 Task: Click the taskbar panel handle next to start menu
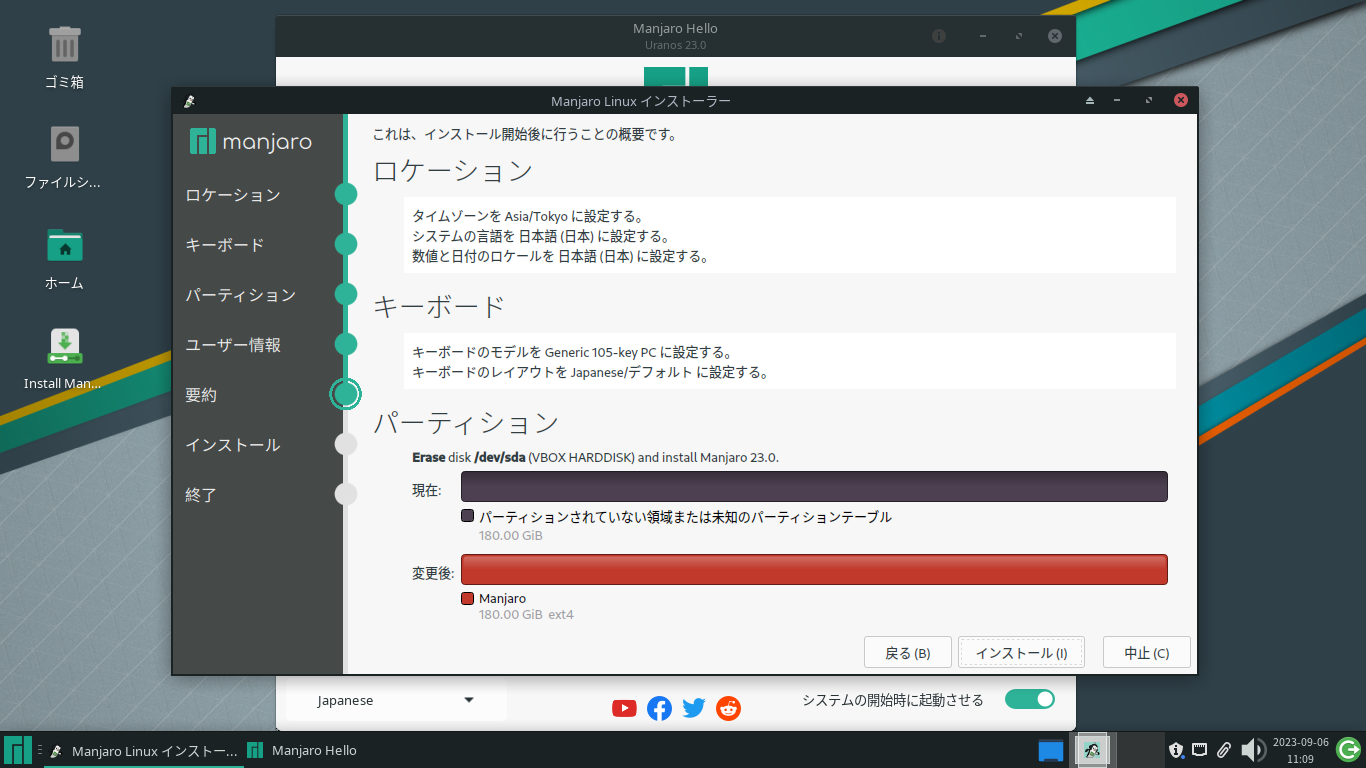tap(39, 750)
